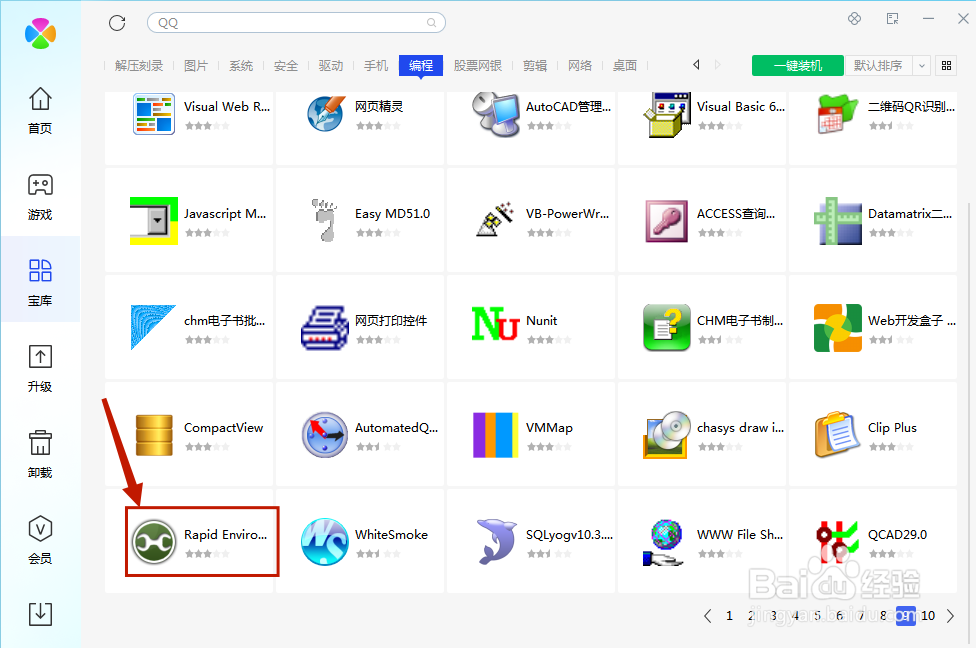Open the Uninstall (卸载) sidebar section
The image size is (976, 648).
[x=40, y=455]
